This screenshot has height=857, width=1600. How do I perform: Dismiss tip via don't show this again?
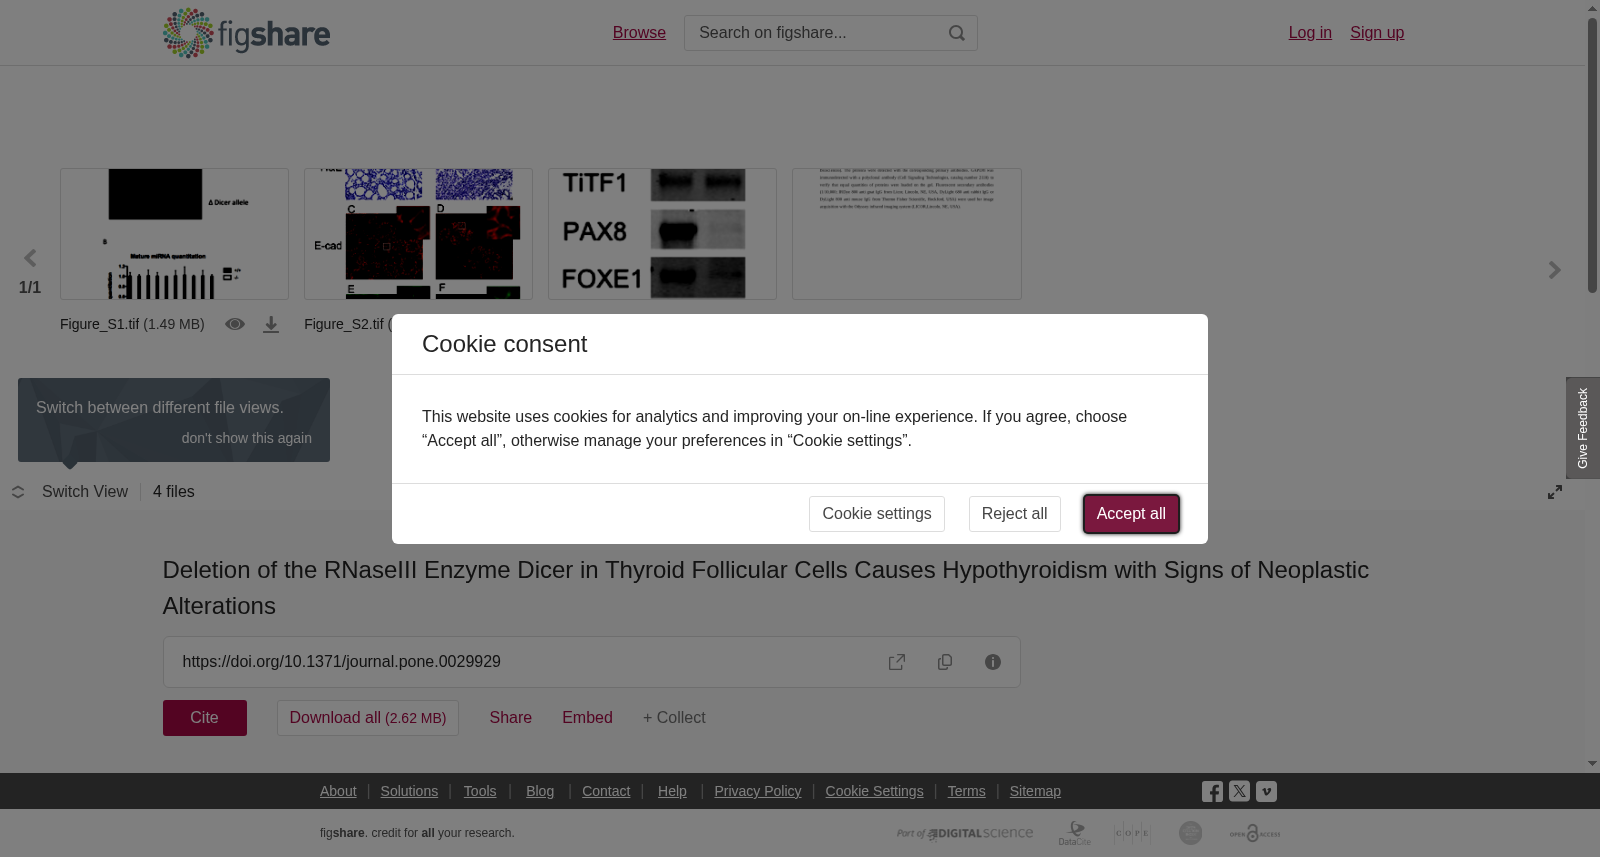[x=246, y=438]
